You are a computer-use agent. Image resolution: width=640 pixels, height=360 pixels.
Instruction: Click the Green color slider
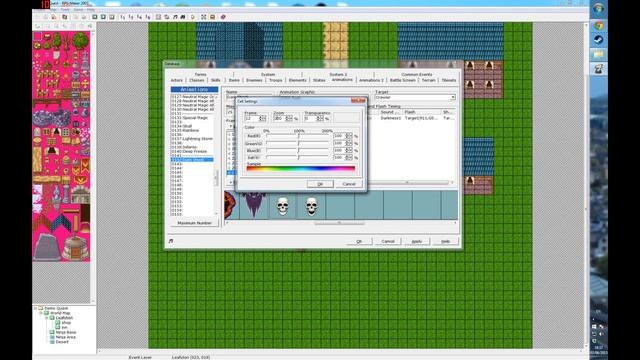tap(298, 143)
